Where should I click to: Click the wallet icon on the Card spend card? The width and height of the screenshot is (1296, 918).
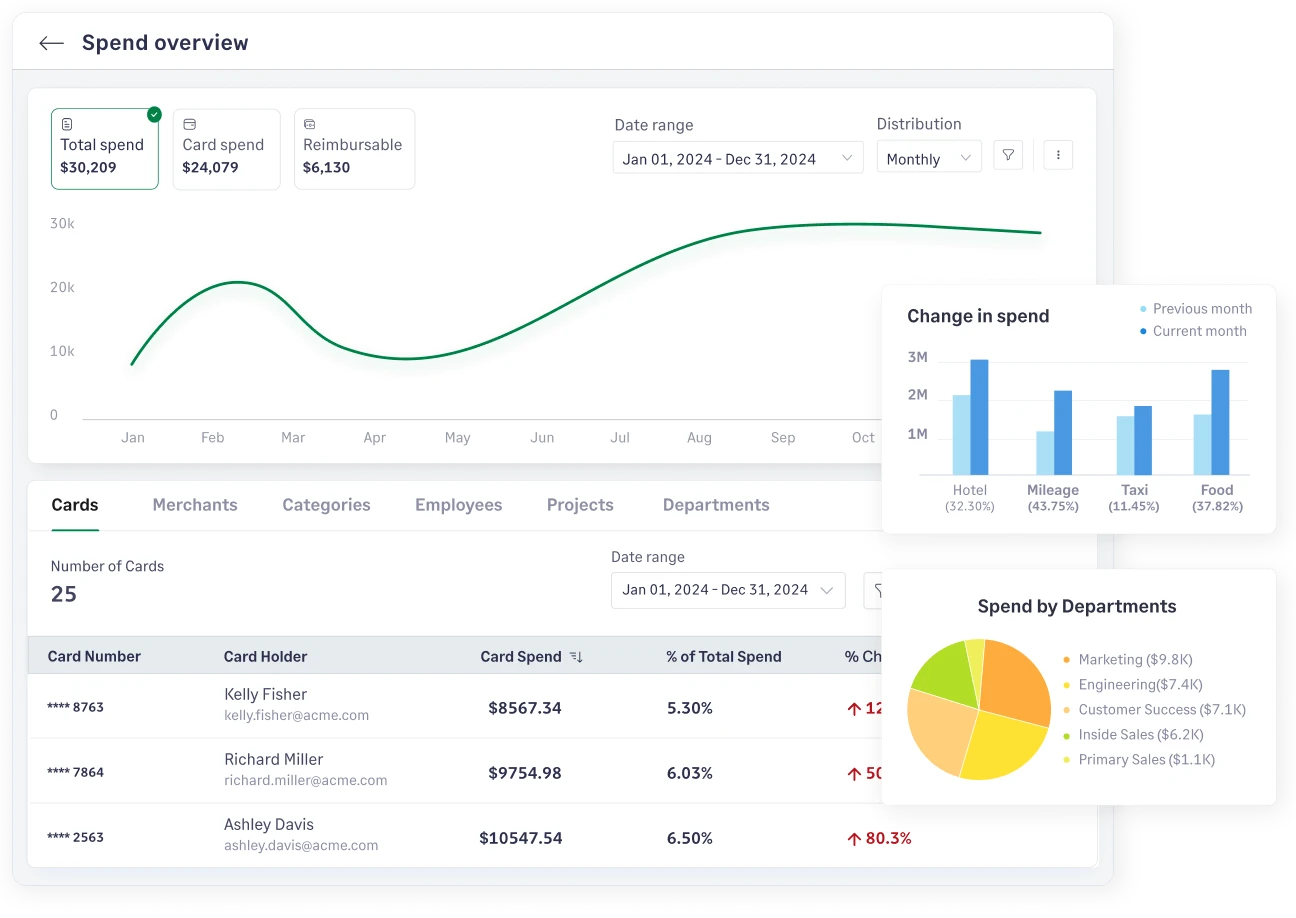[188, 123]
